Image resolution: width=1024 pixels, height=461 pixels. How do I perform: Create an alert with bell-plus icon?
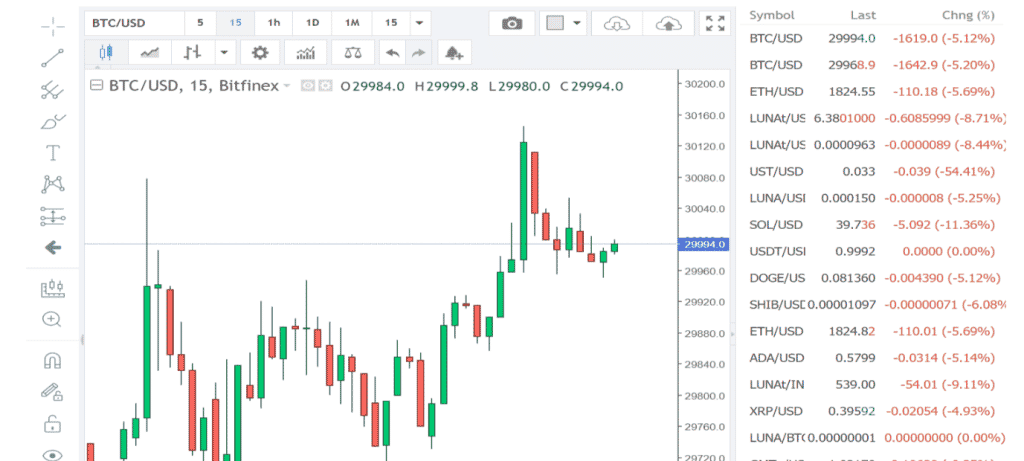pyautogui.click(x=454, y=52)
